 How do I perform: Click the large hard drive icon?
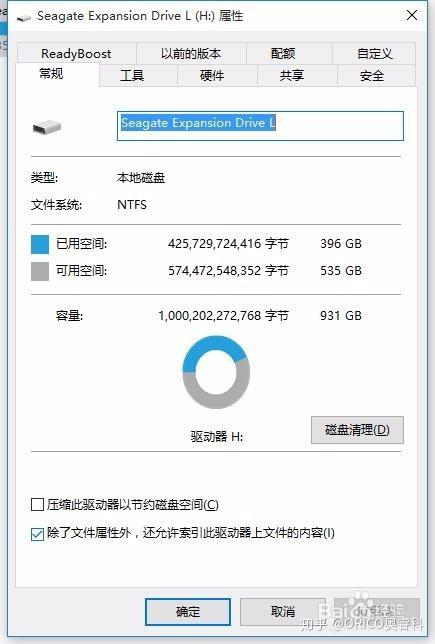(47, 127)
